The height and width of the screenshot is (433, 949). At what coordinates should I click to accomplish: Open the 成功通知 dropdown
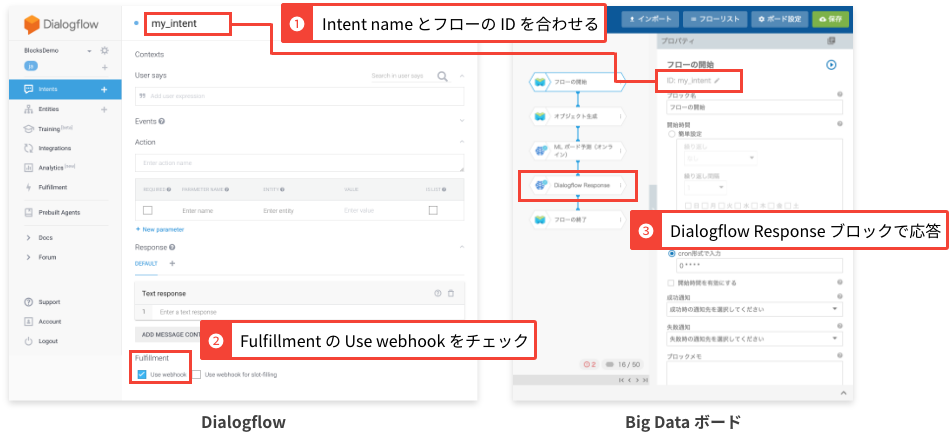coord(754,309)
